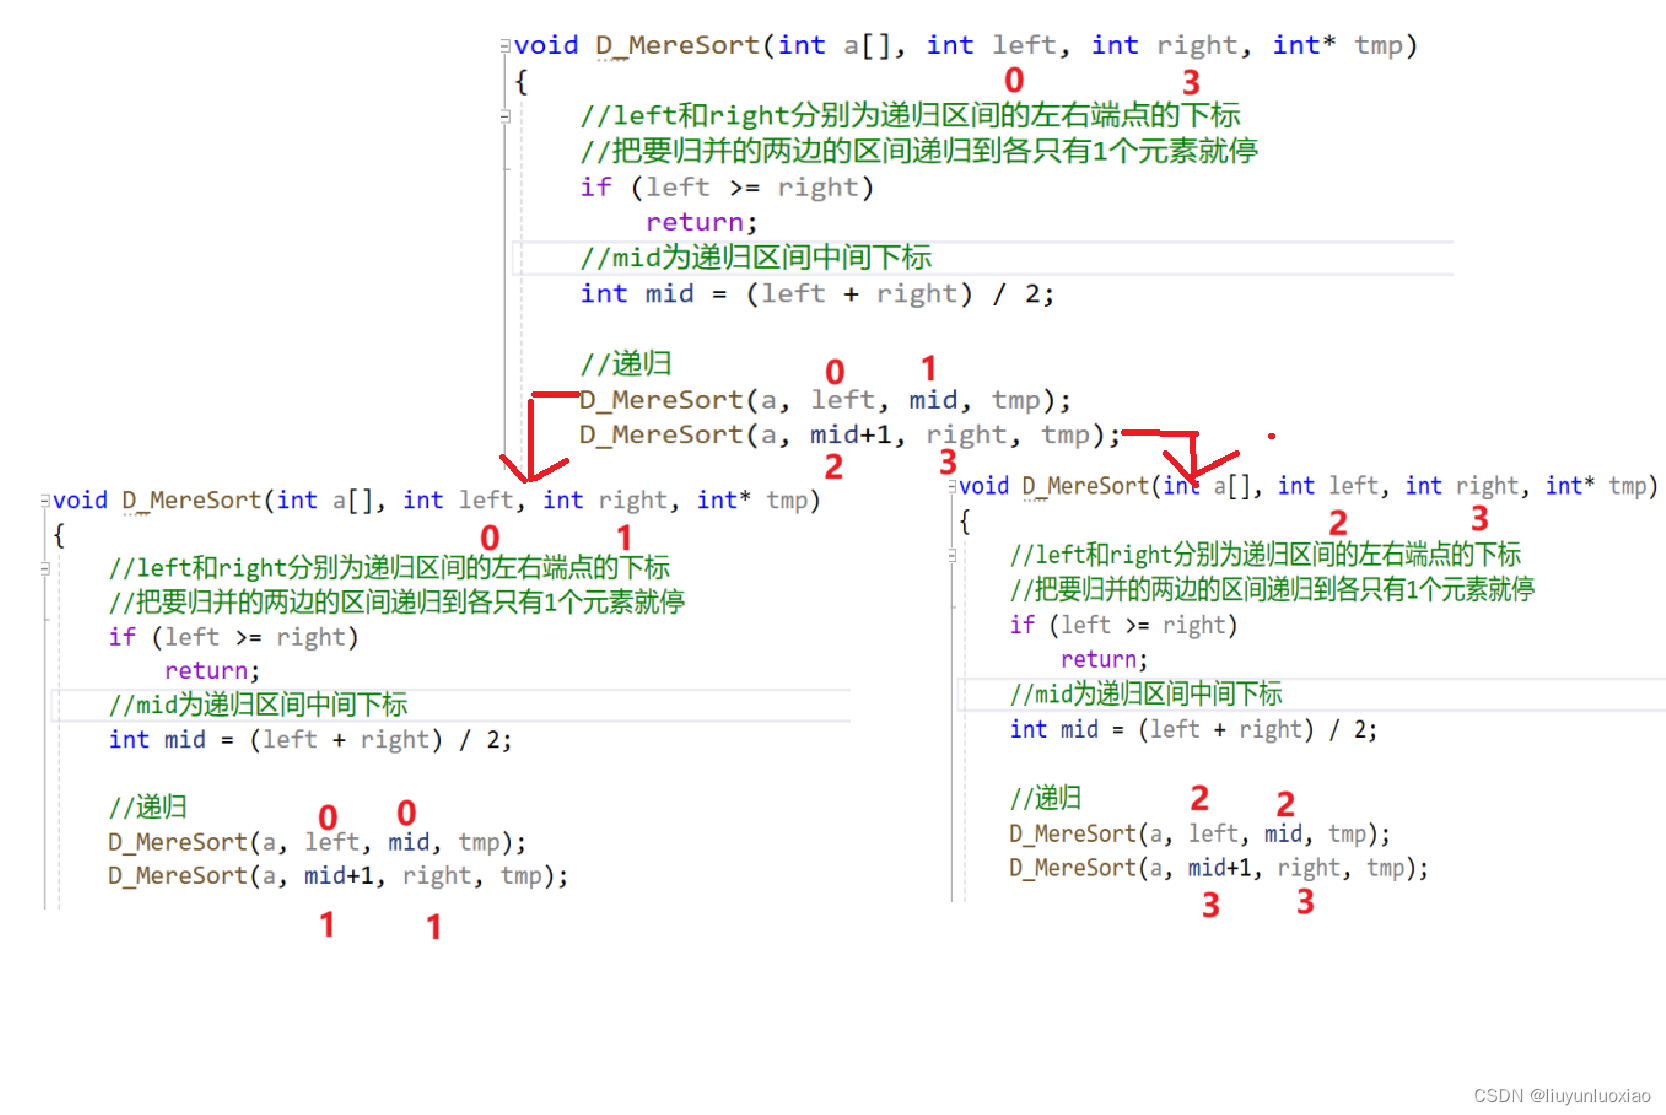Click 'void D_MereSort' signature in the lower-right snippet
Viewport: 1666px width, 1115px height.
click(x=1309, y=486)
